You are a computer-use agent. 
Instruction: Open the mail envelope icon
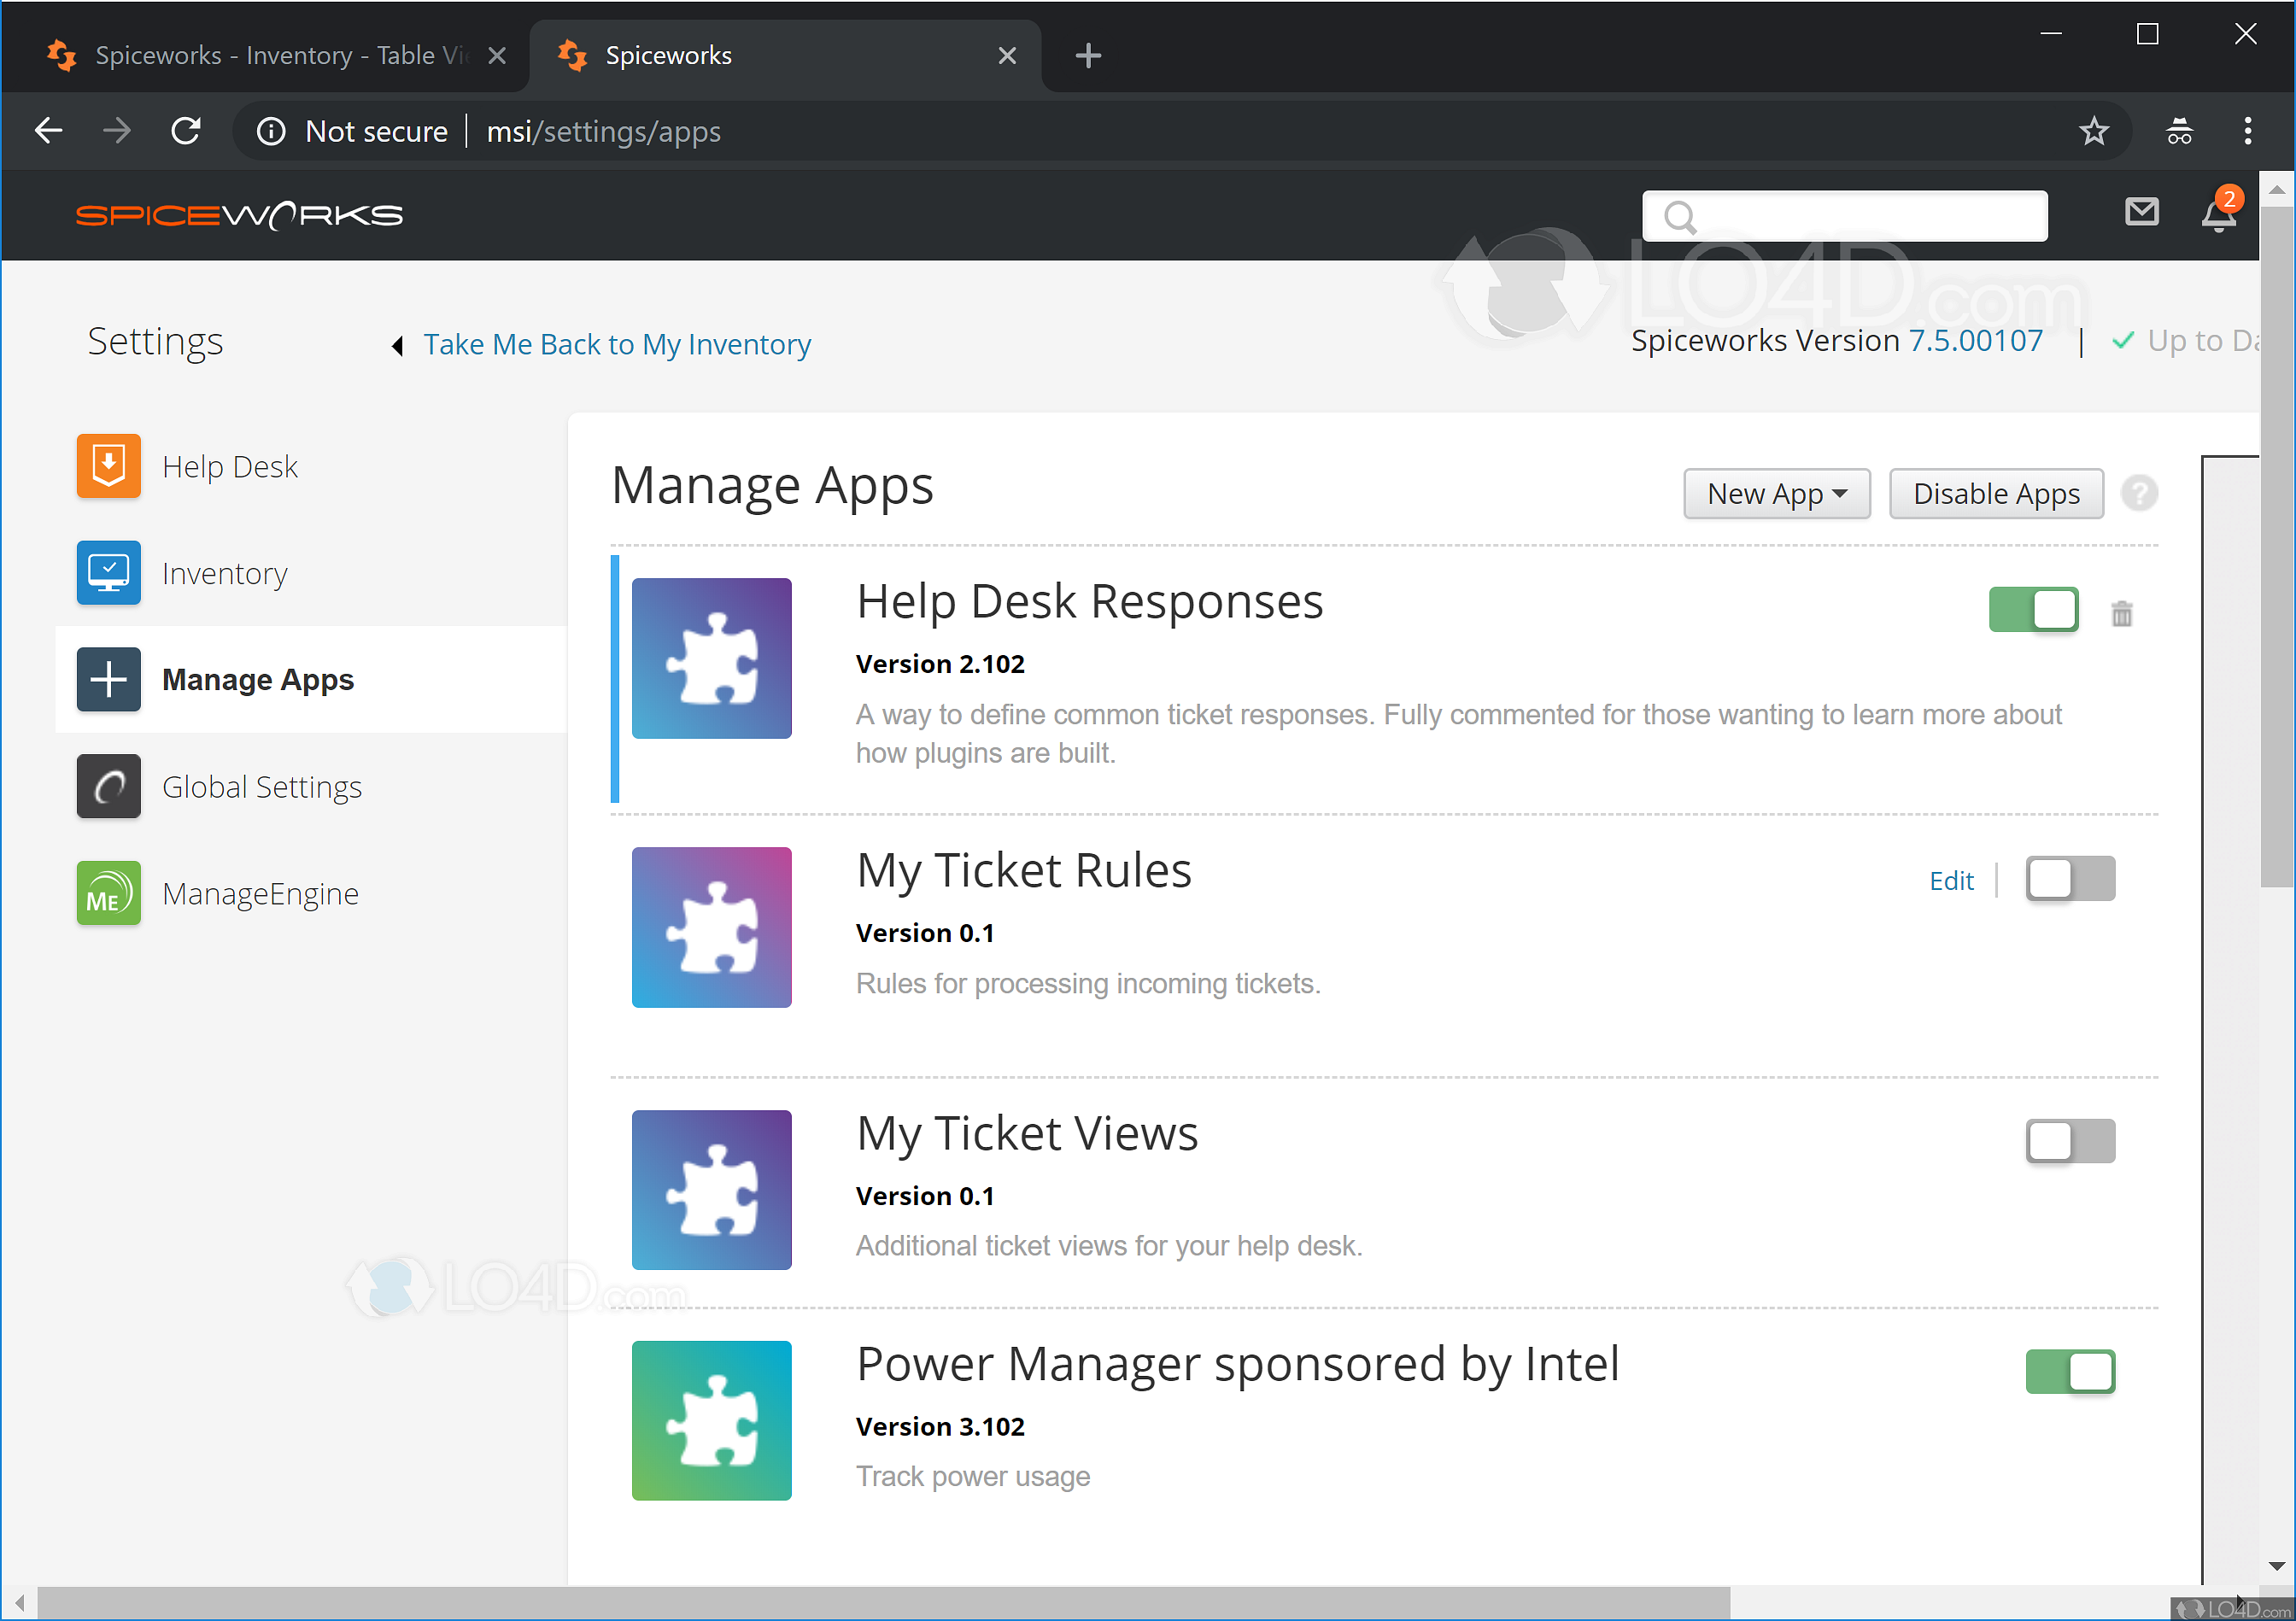2141,212
